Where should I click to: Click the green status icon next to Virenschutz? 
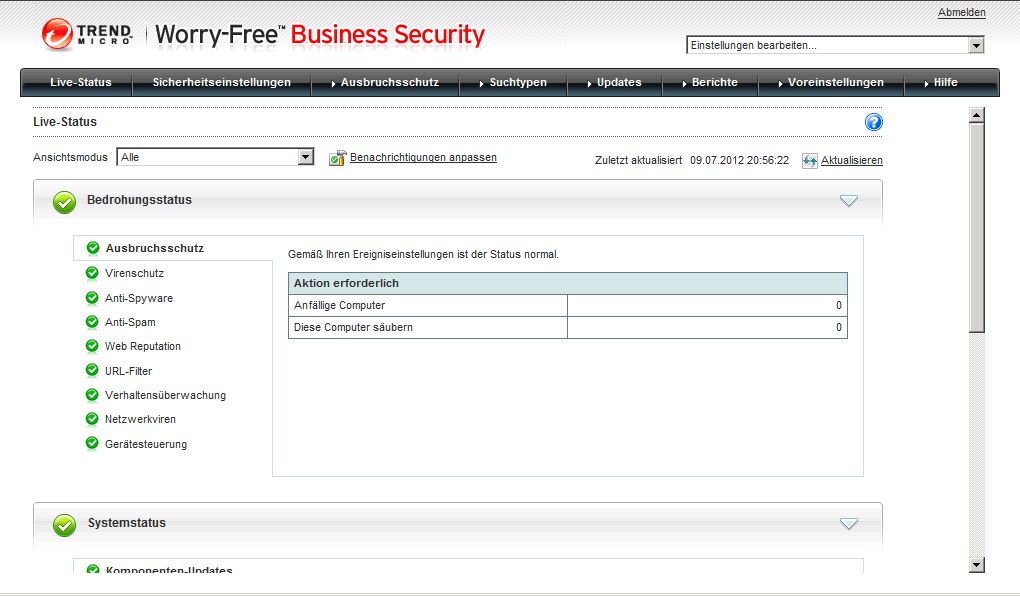(93, 273)
